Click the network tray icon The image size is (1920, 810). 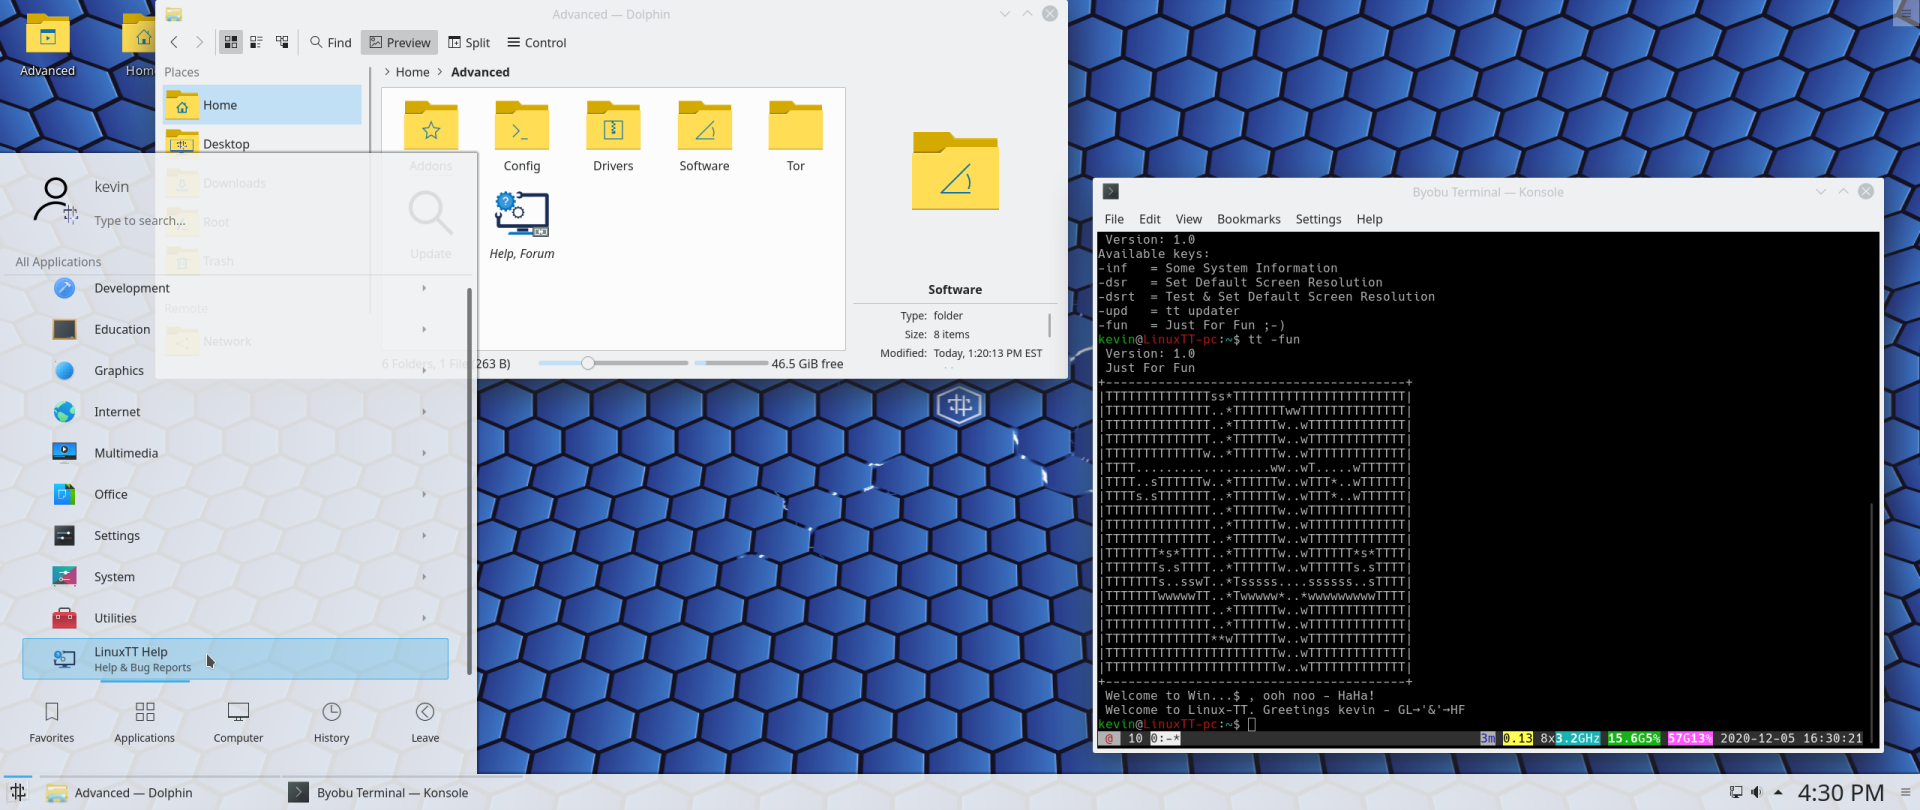pos(1736,792)
